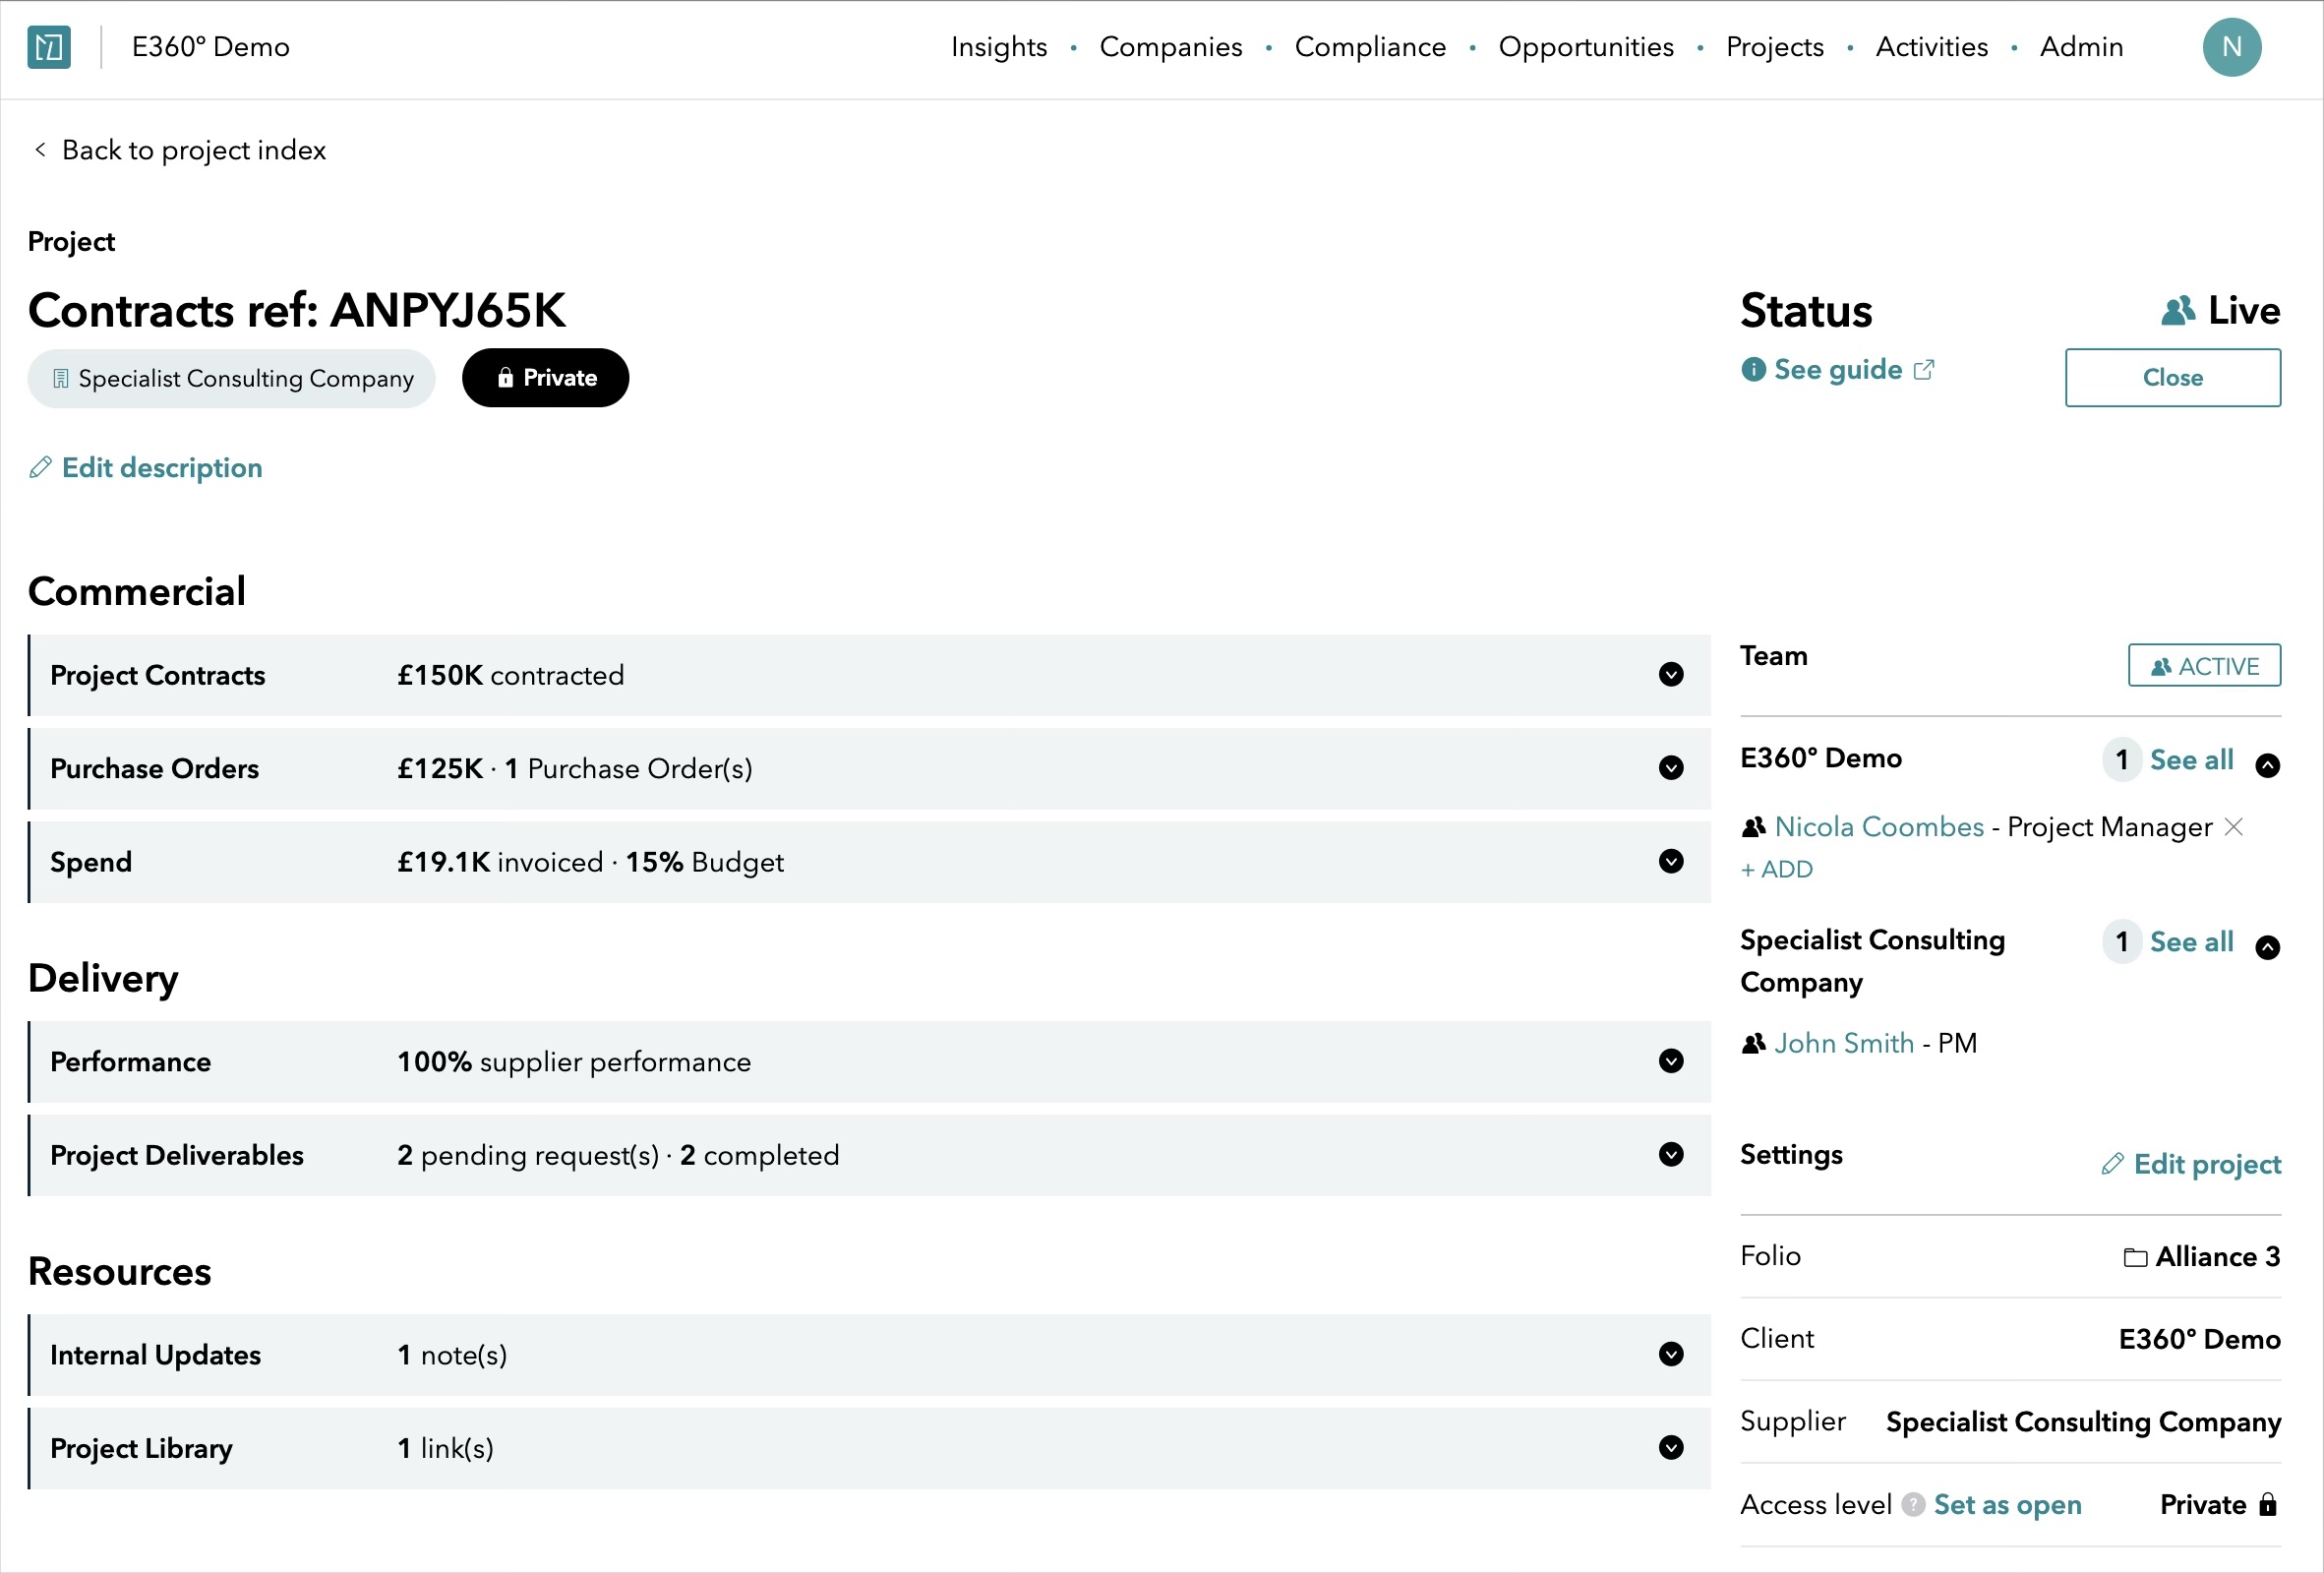Viewport: 2324px width, 1573px height.
Task: Open John Smith profile link
Action: [x=1844, y=1043]
